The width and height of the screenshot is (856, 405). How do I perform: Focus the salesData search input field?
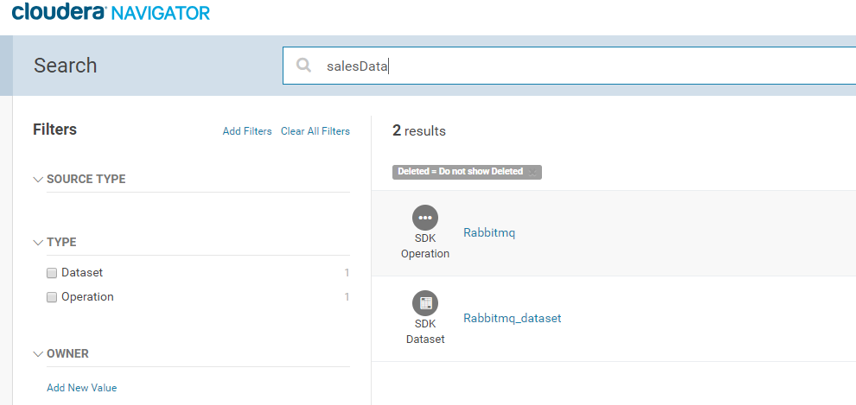[580, 66]
